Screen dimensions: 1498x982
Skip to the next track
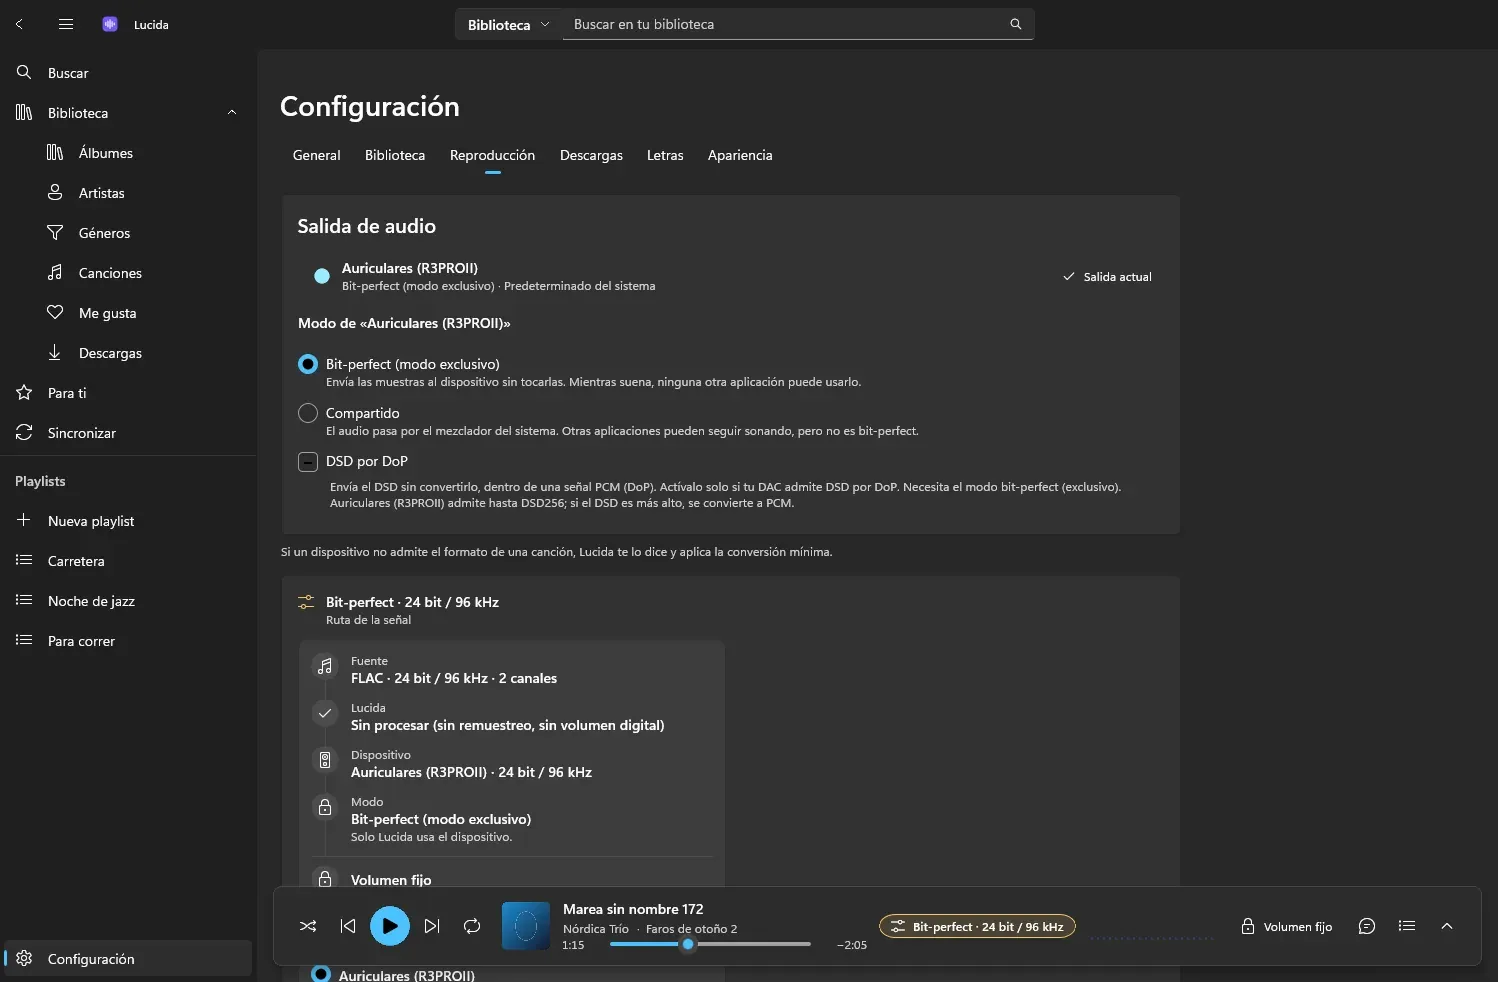point(432,926)
